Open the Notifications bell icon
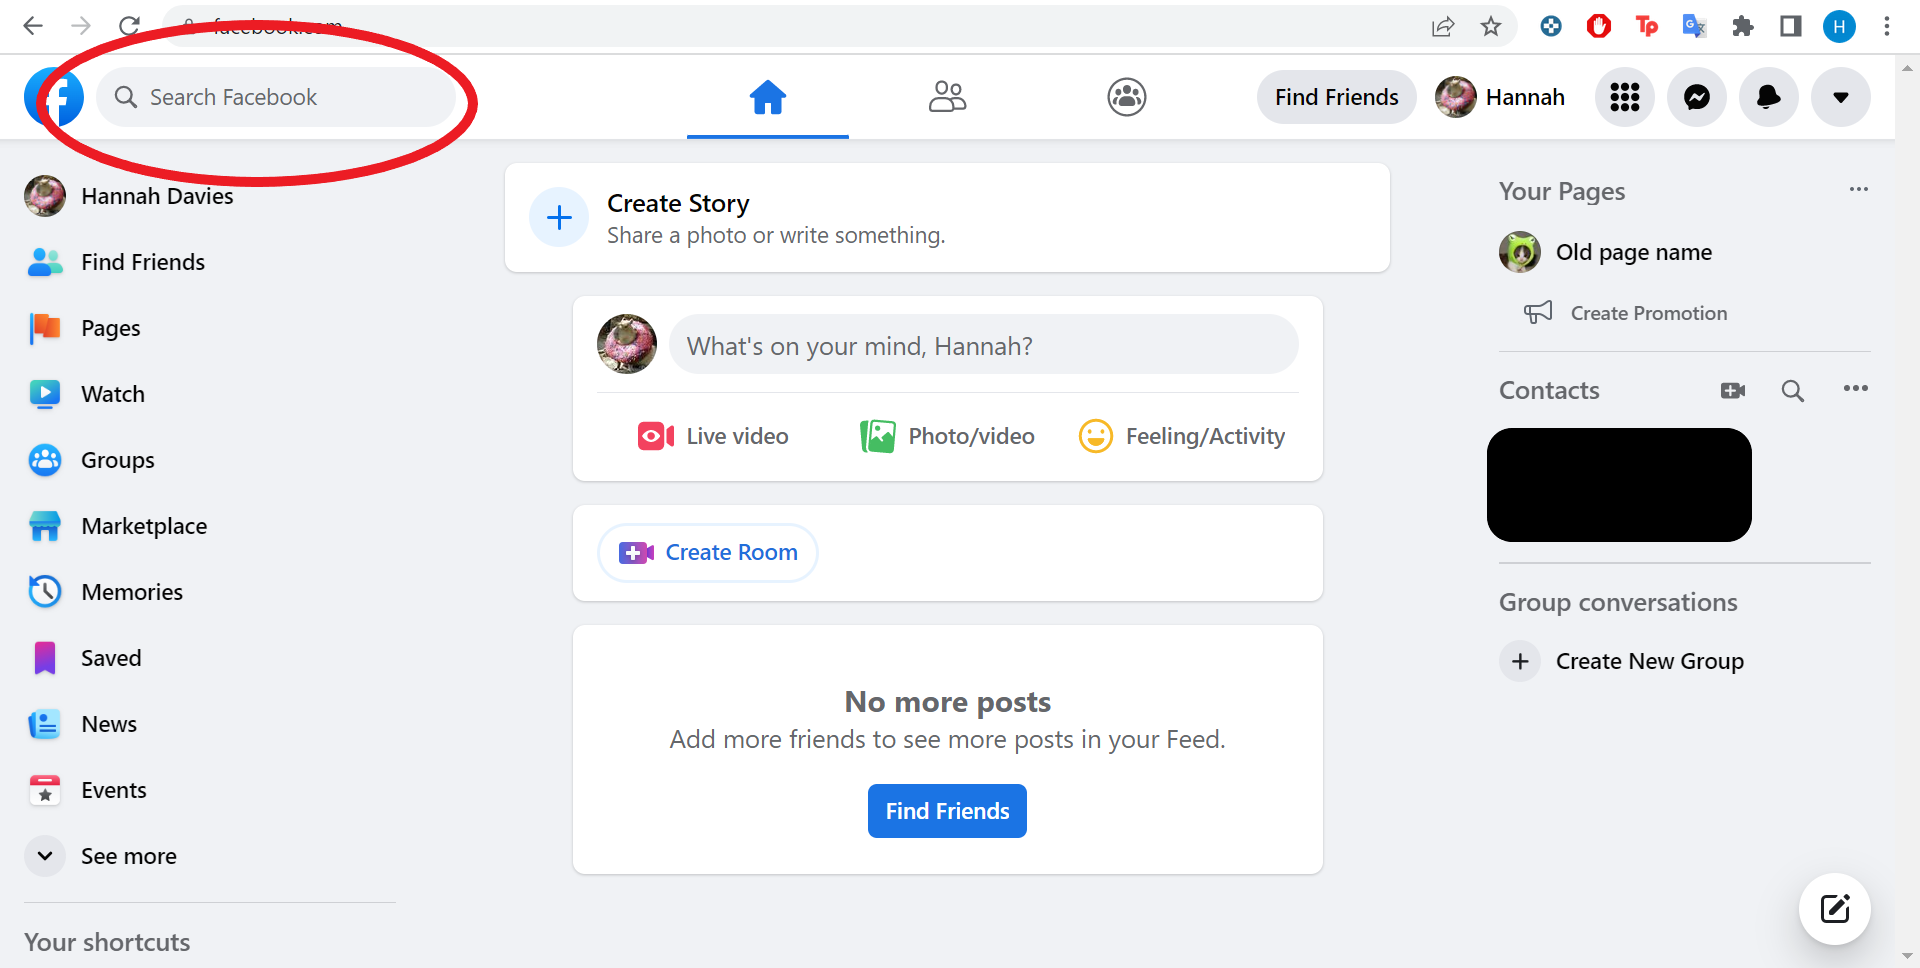Viewport: 1920px width, 968px height. [x=1769, y=97]
